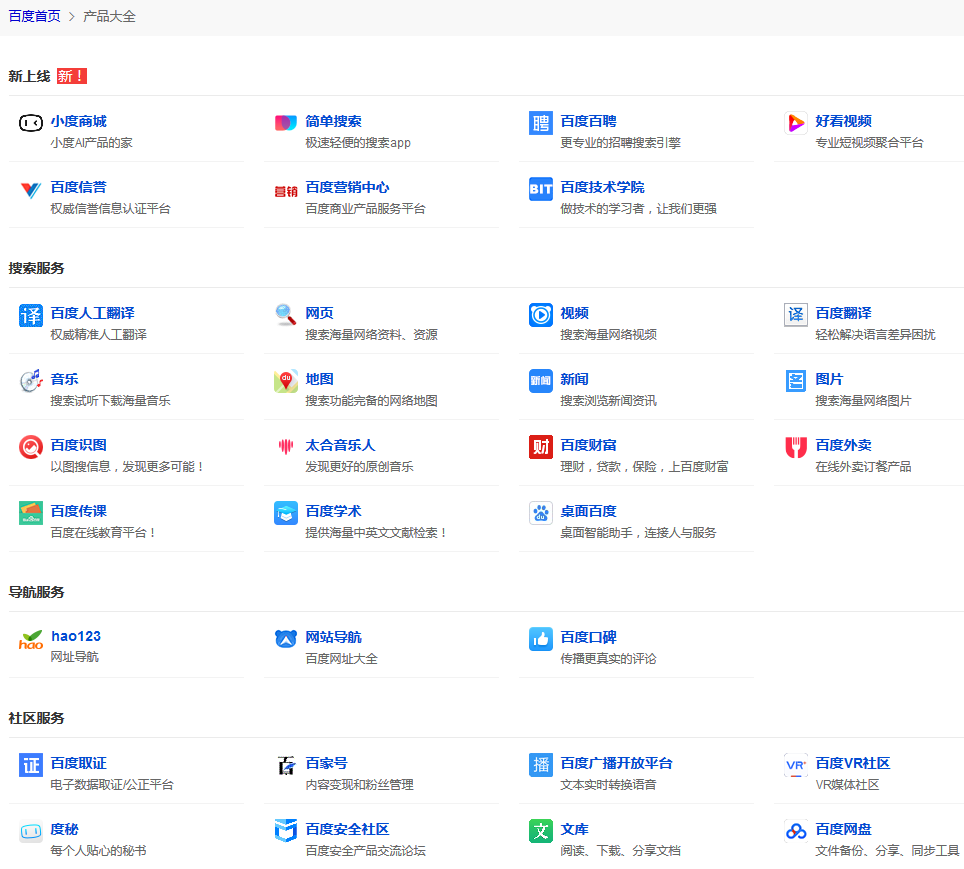Open the 百度翻译 link

[x=843, y=313]
